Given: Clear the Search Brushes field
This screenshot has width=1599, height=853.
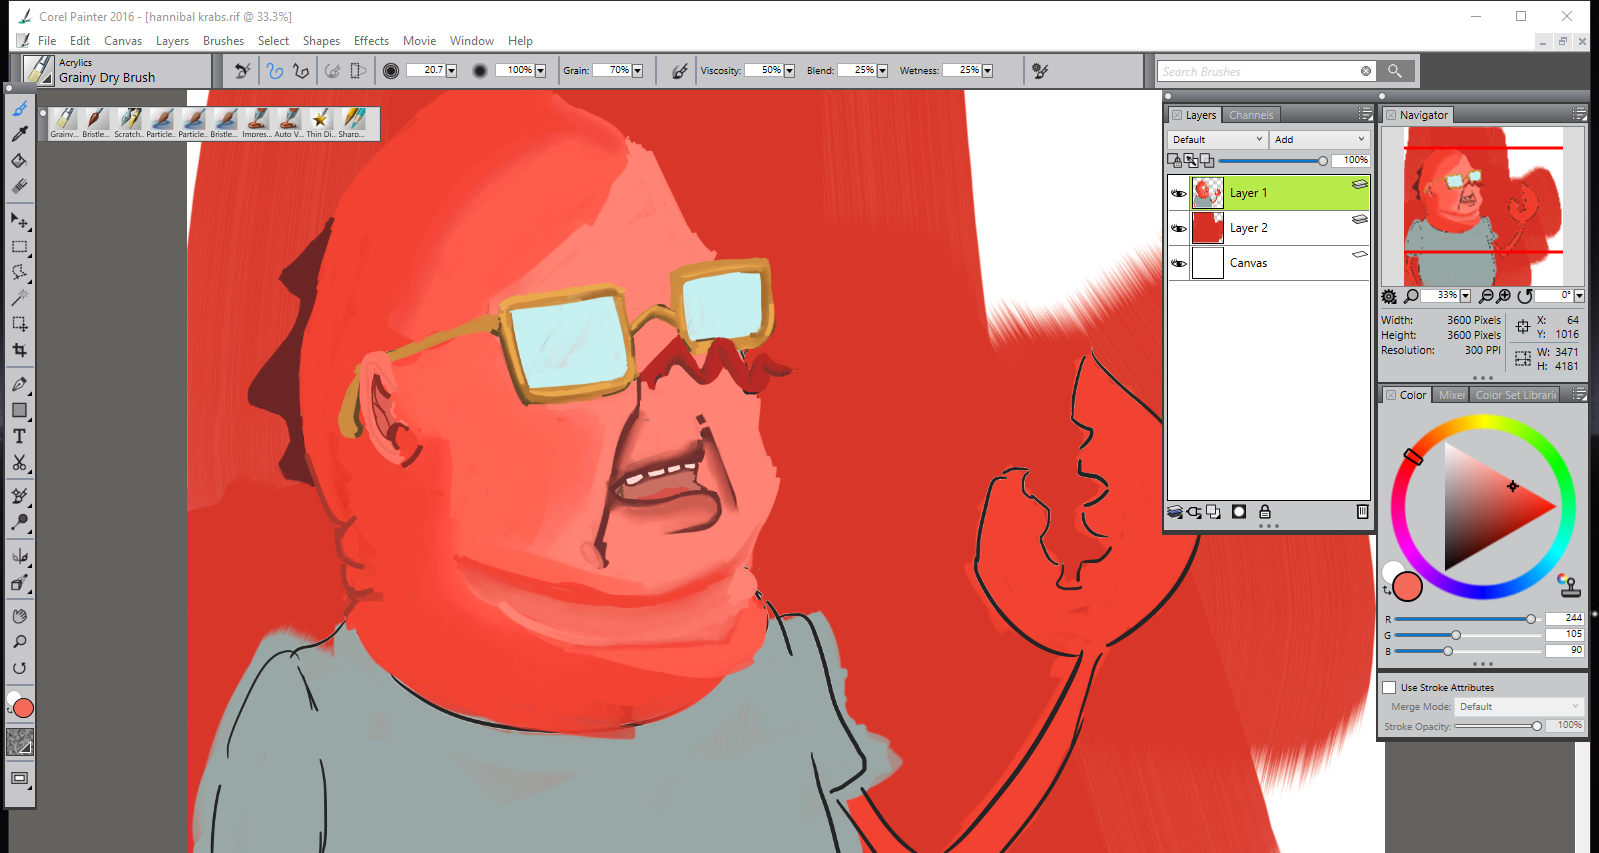Looking at the screenshot, I should (1366, 71).
